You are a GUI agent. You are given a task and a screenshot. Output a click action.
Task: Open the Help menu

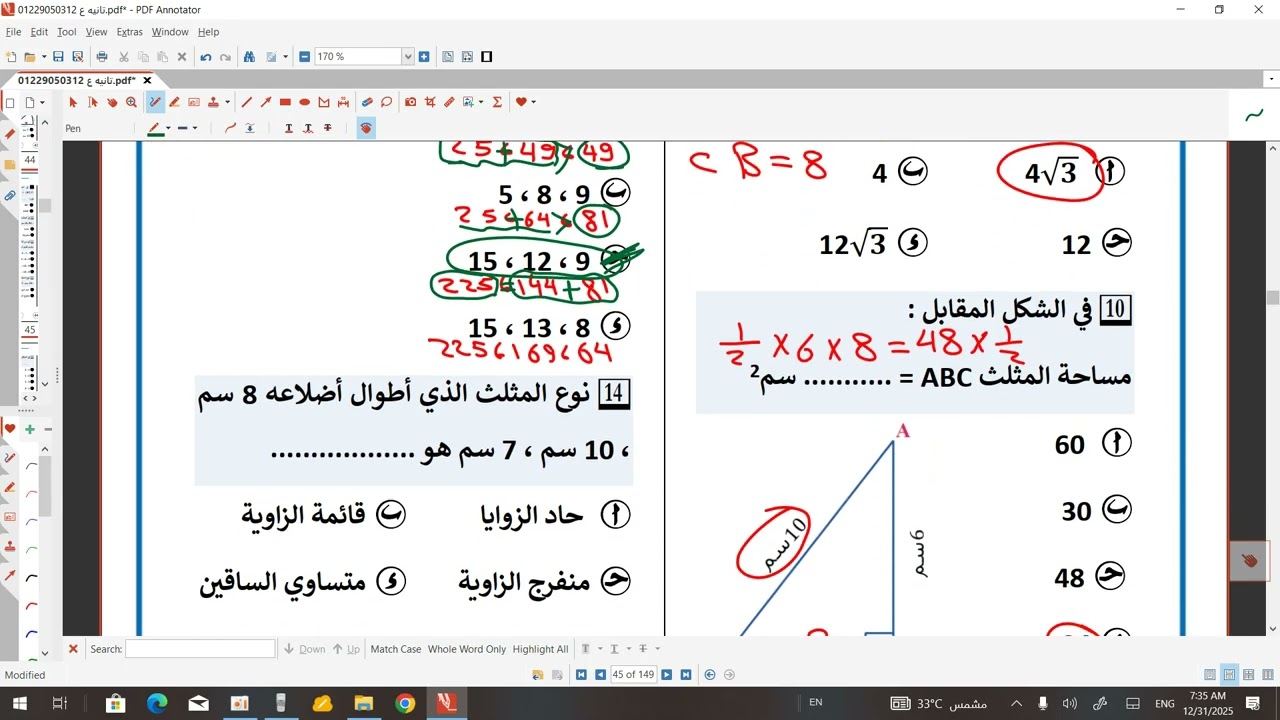tap(208, 32)
